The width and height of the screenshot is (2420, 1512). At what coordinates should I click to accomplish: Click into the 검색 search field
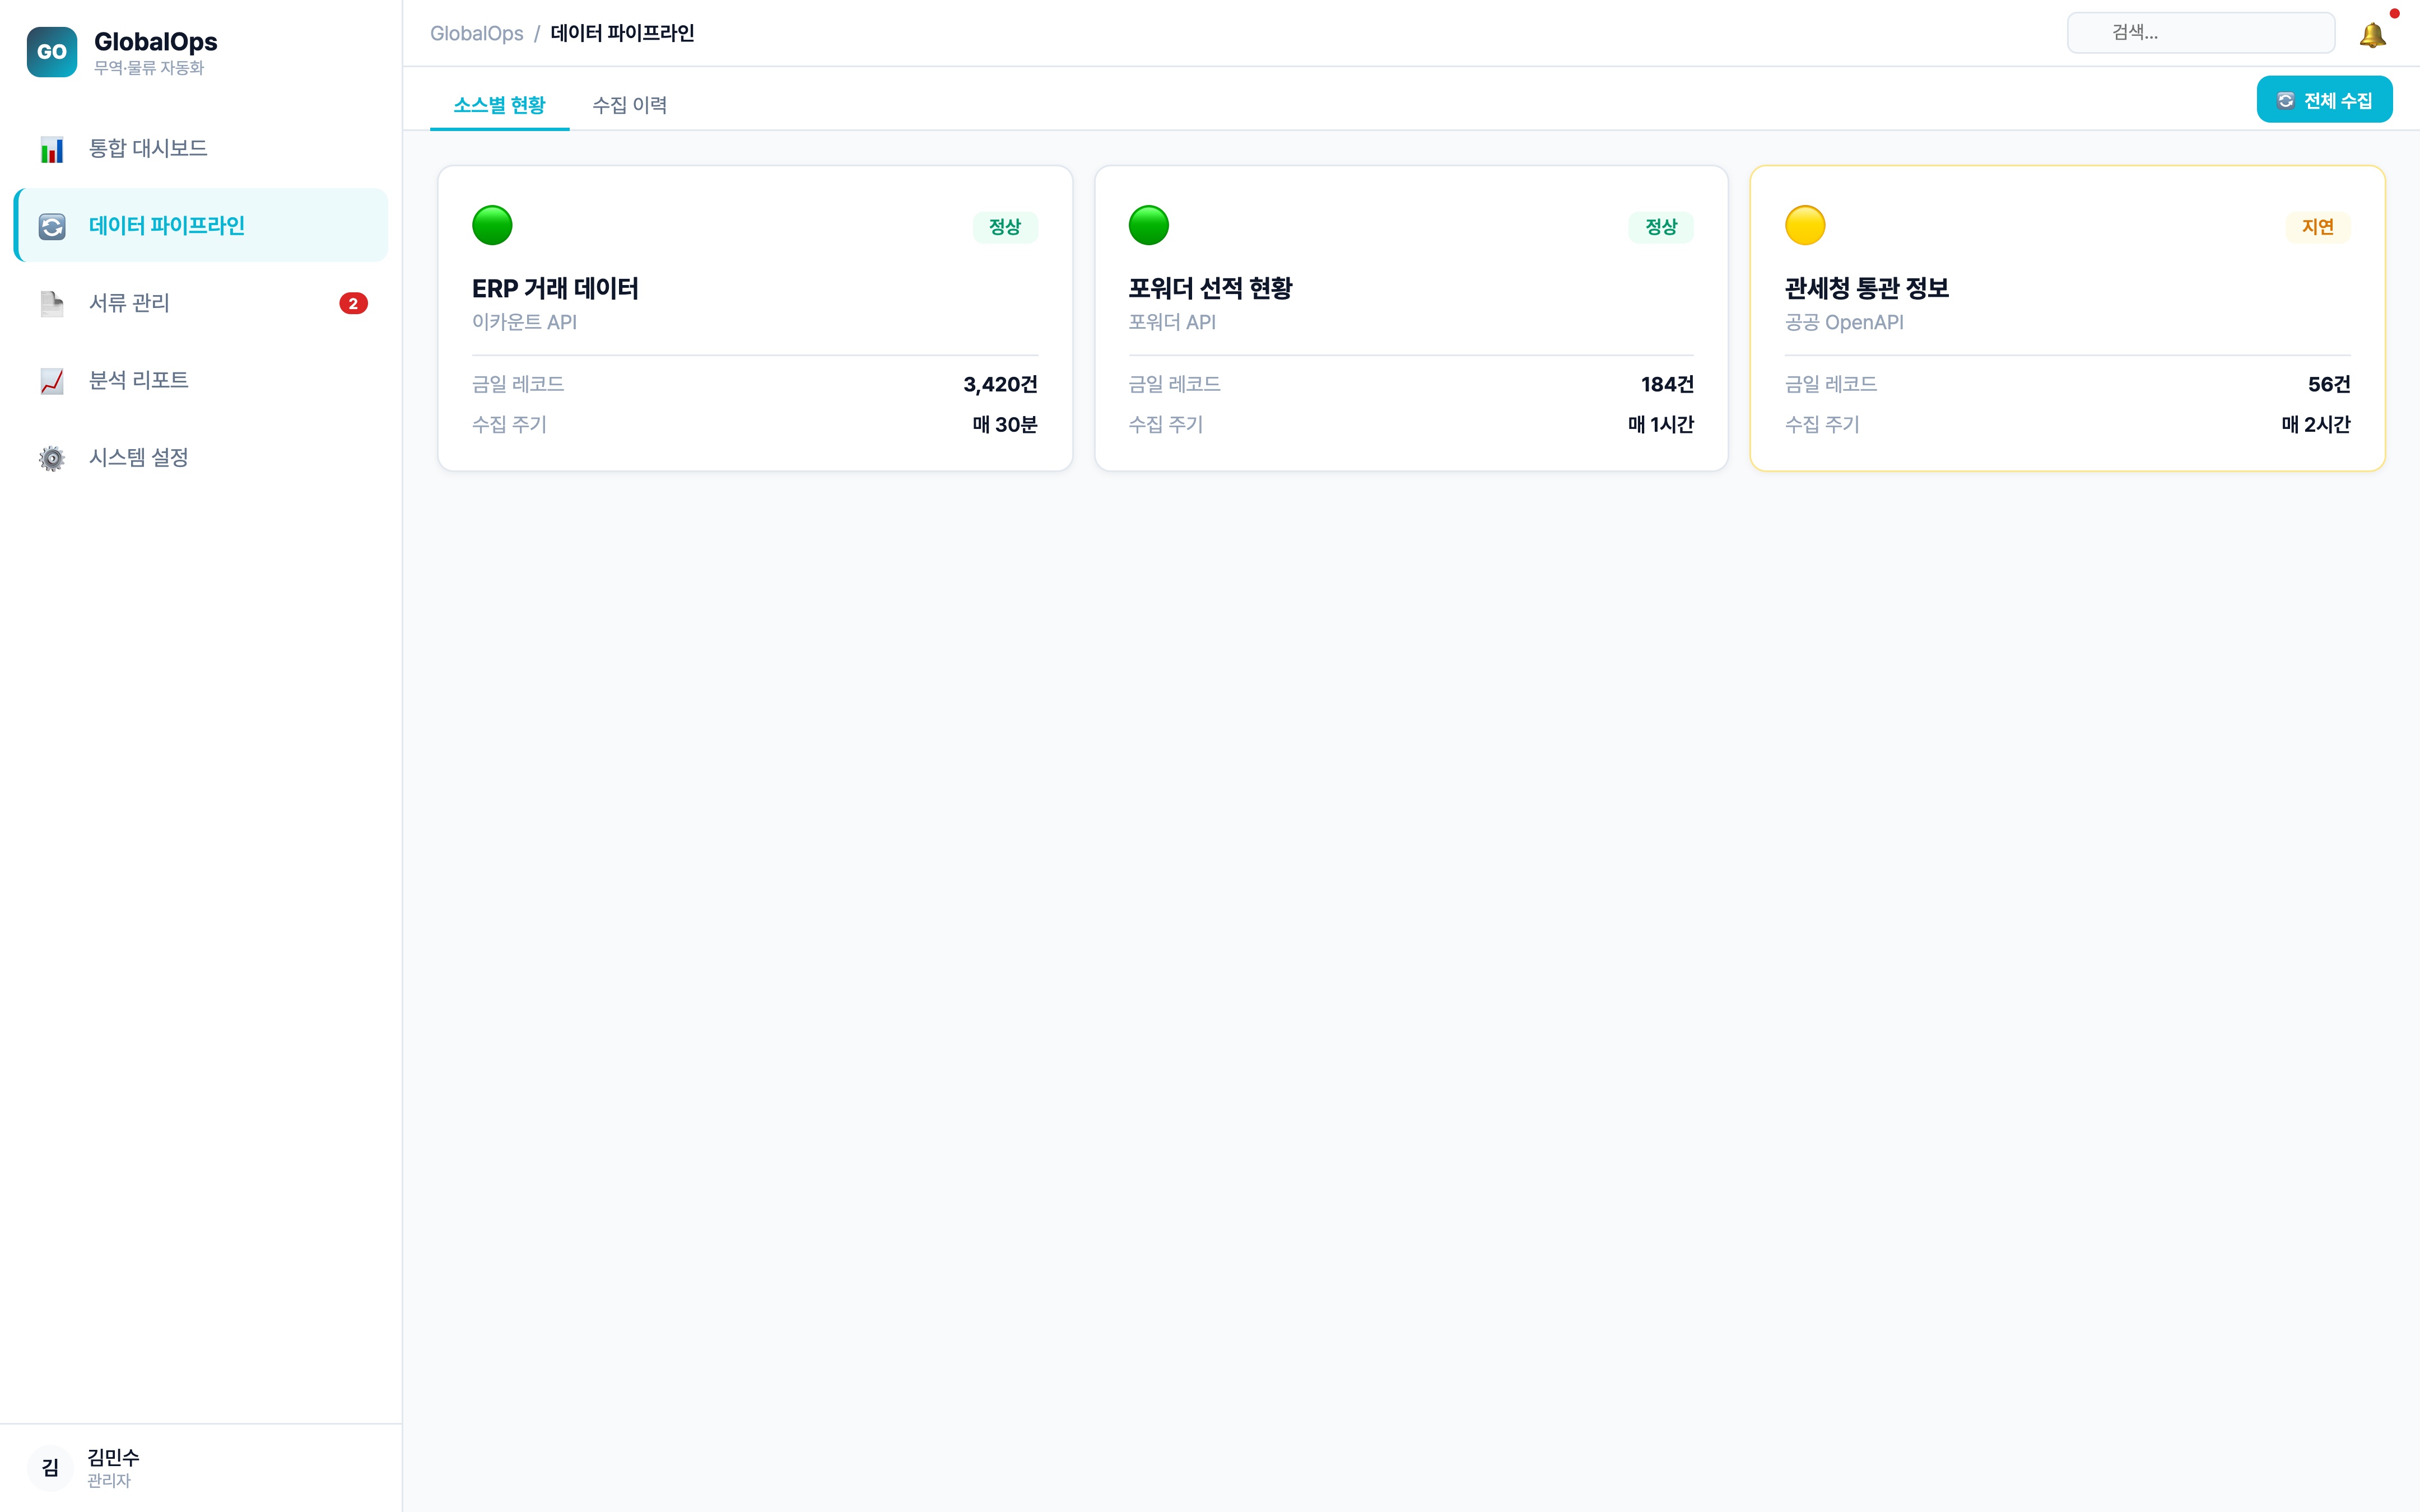coord(2200,33)
